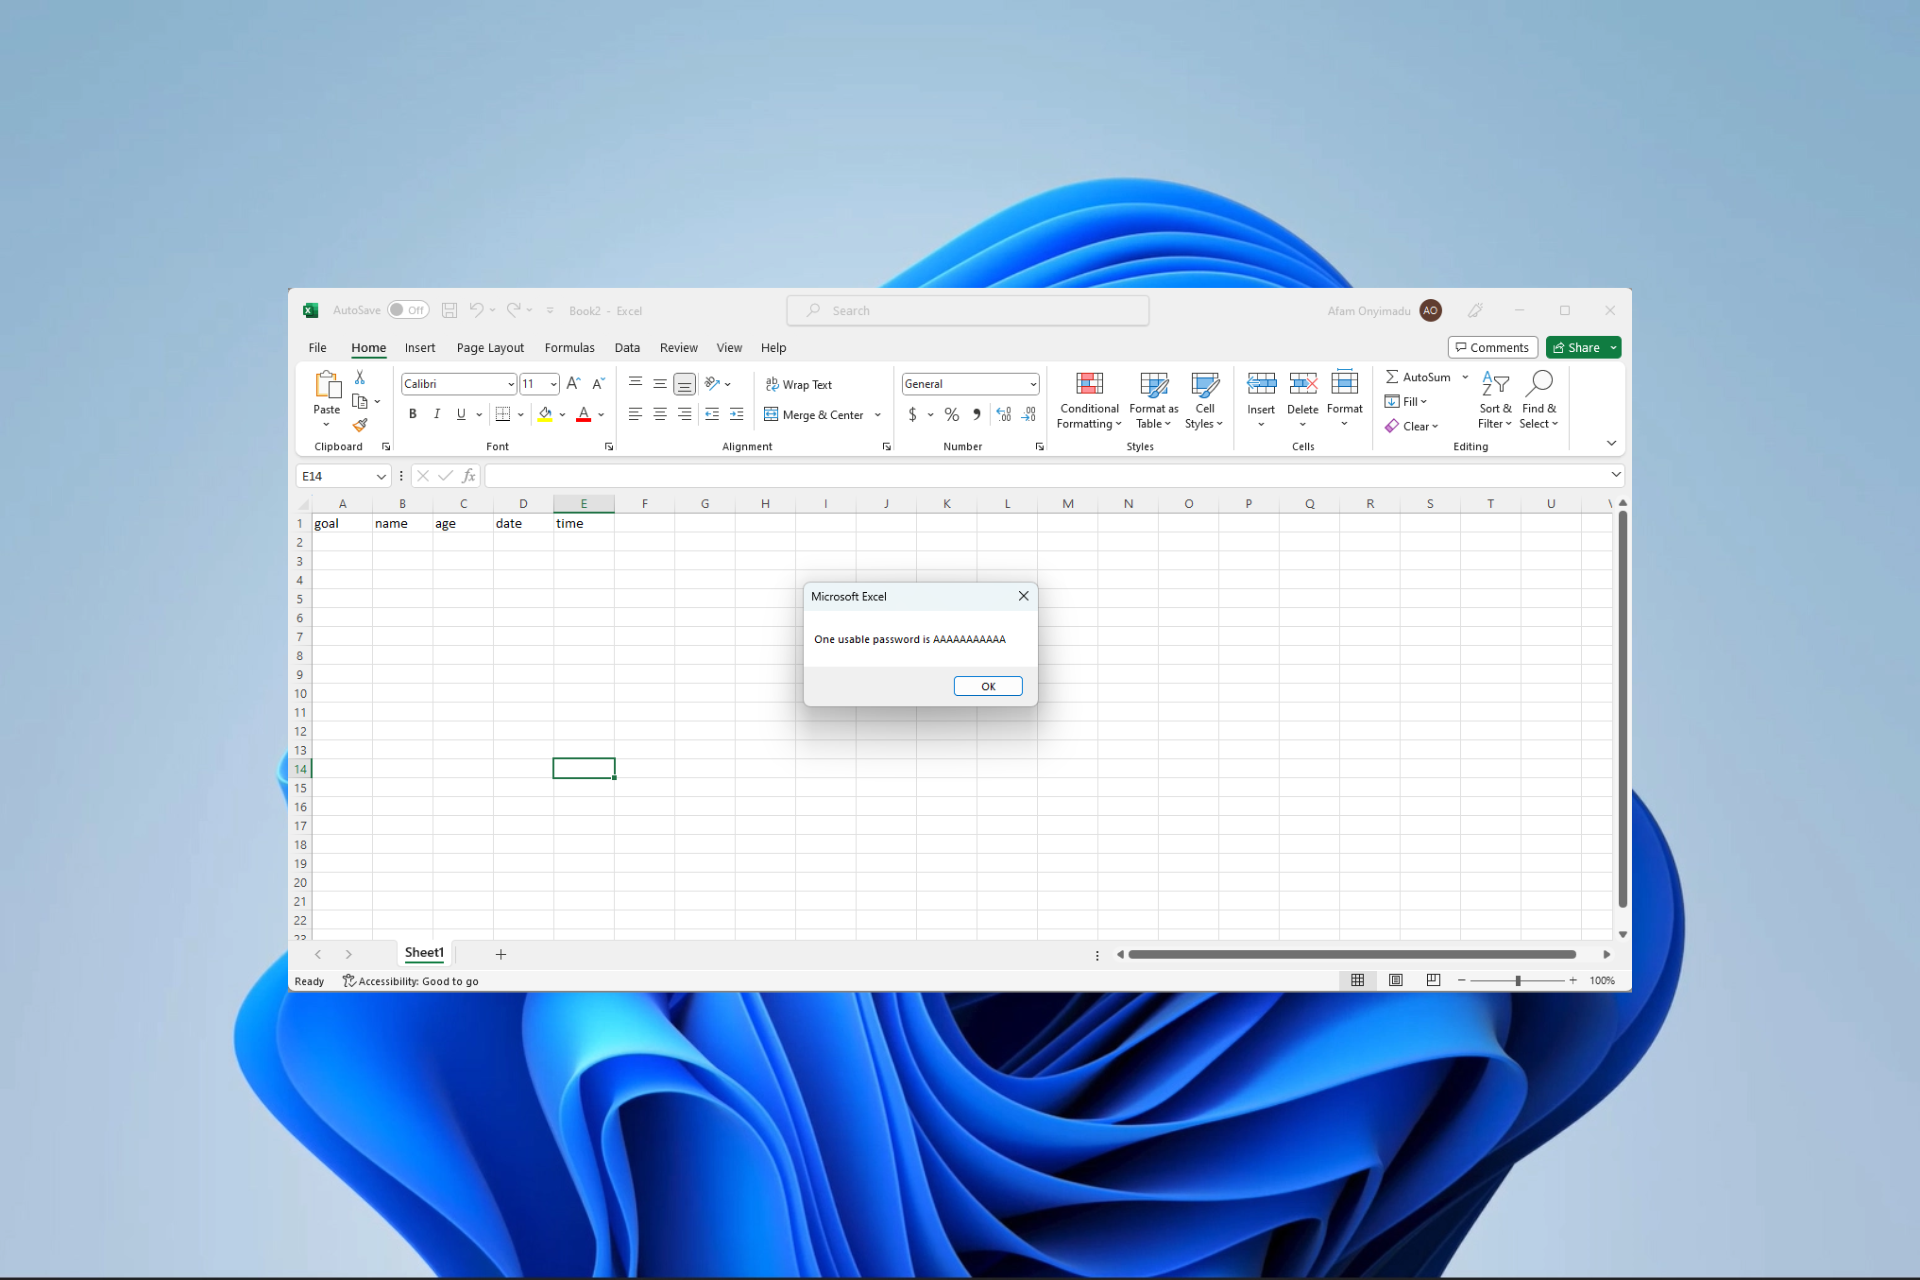
Task: Click the Wrap Text icon
Action: [x=800, y=383]
